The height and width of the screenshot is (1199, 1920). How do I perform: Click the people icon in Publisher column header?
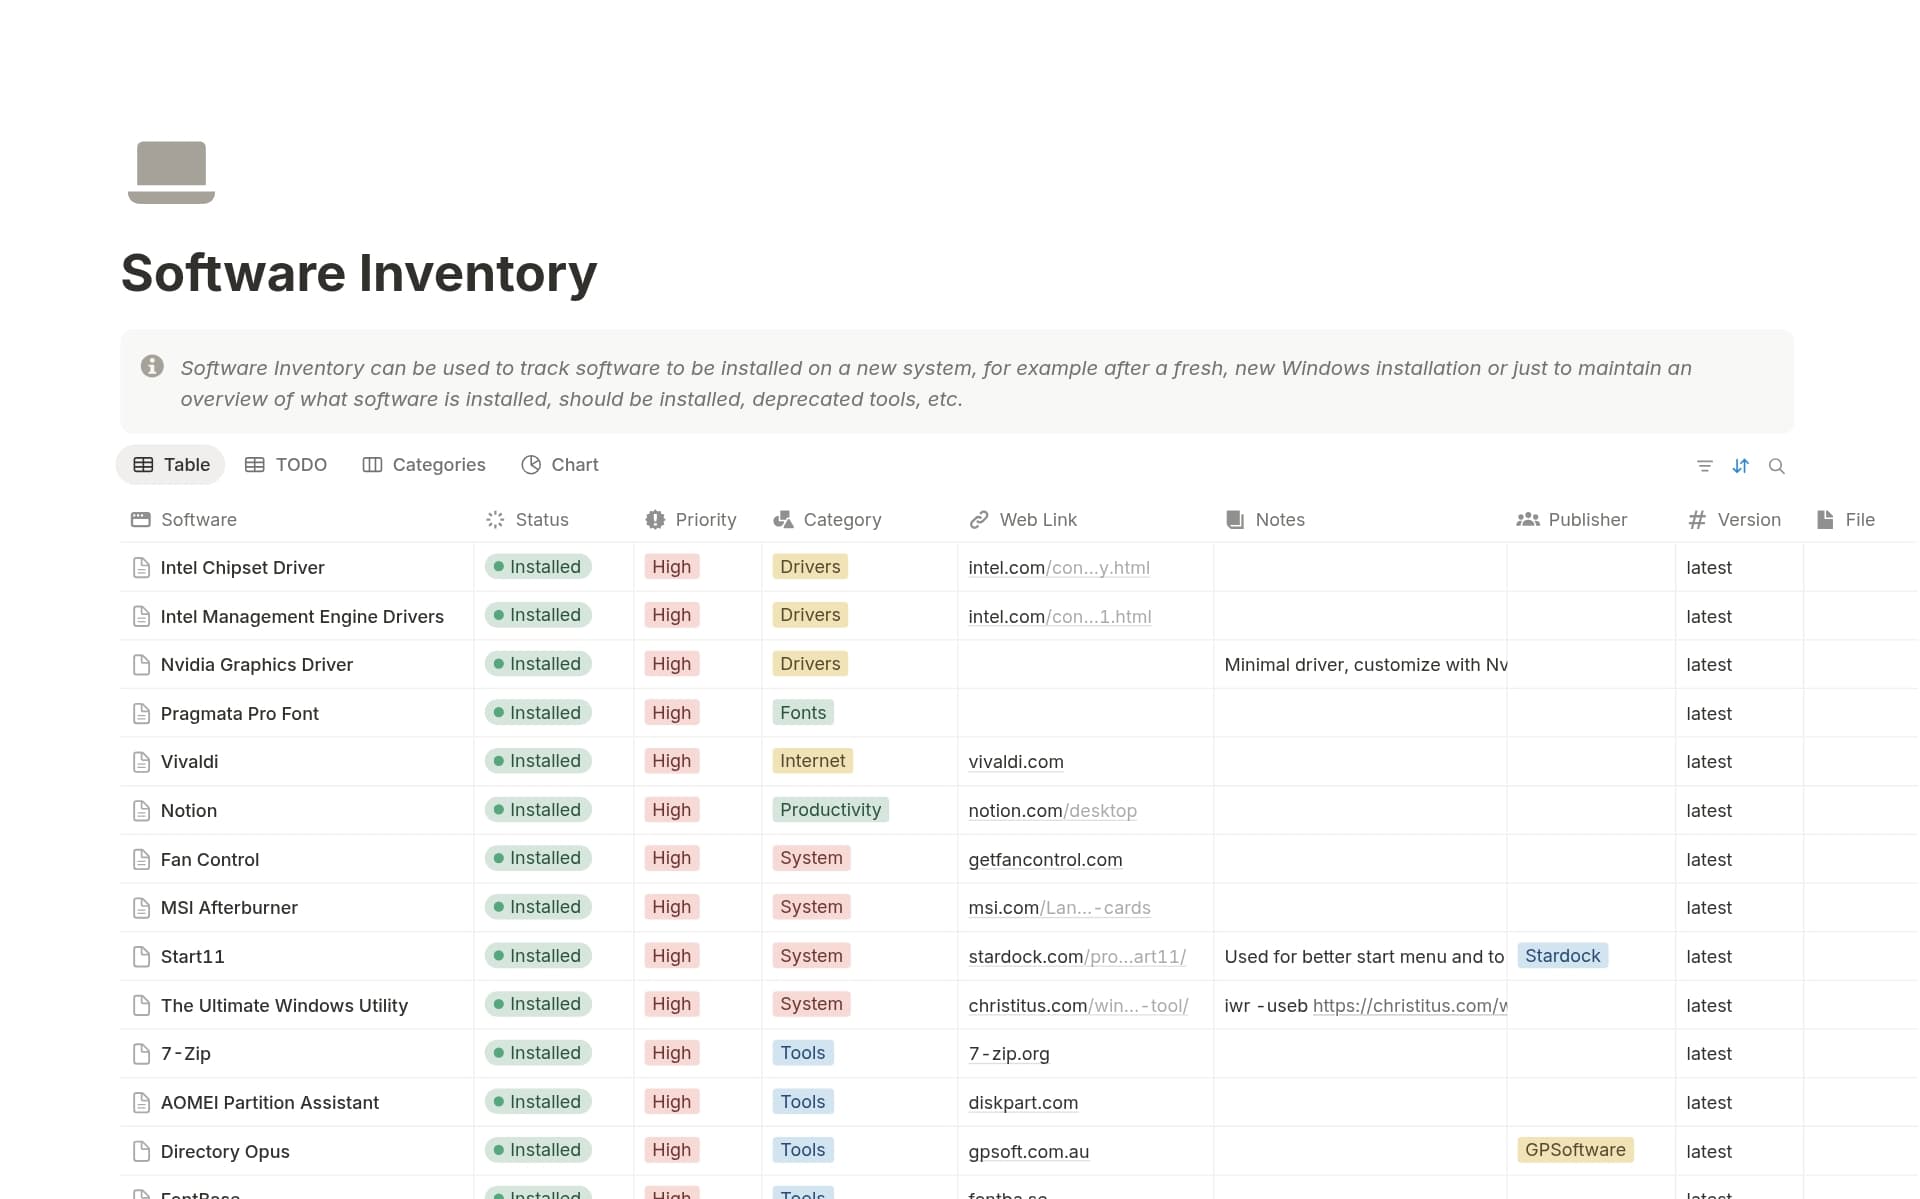tap(1527, 519)
